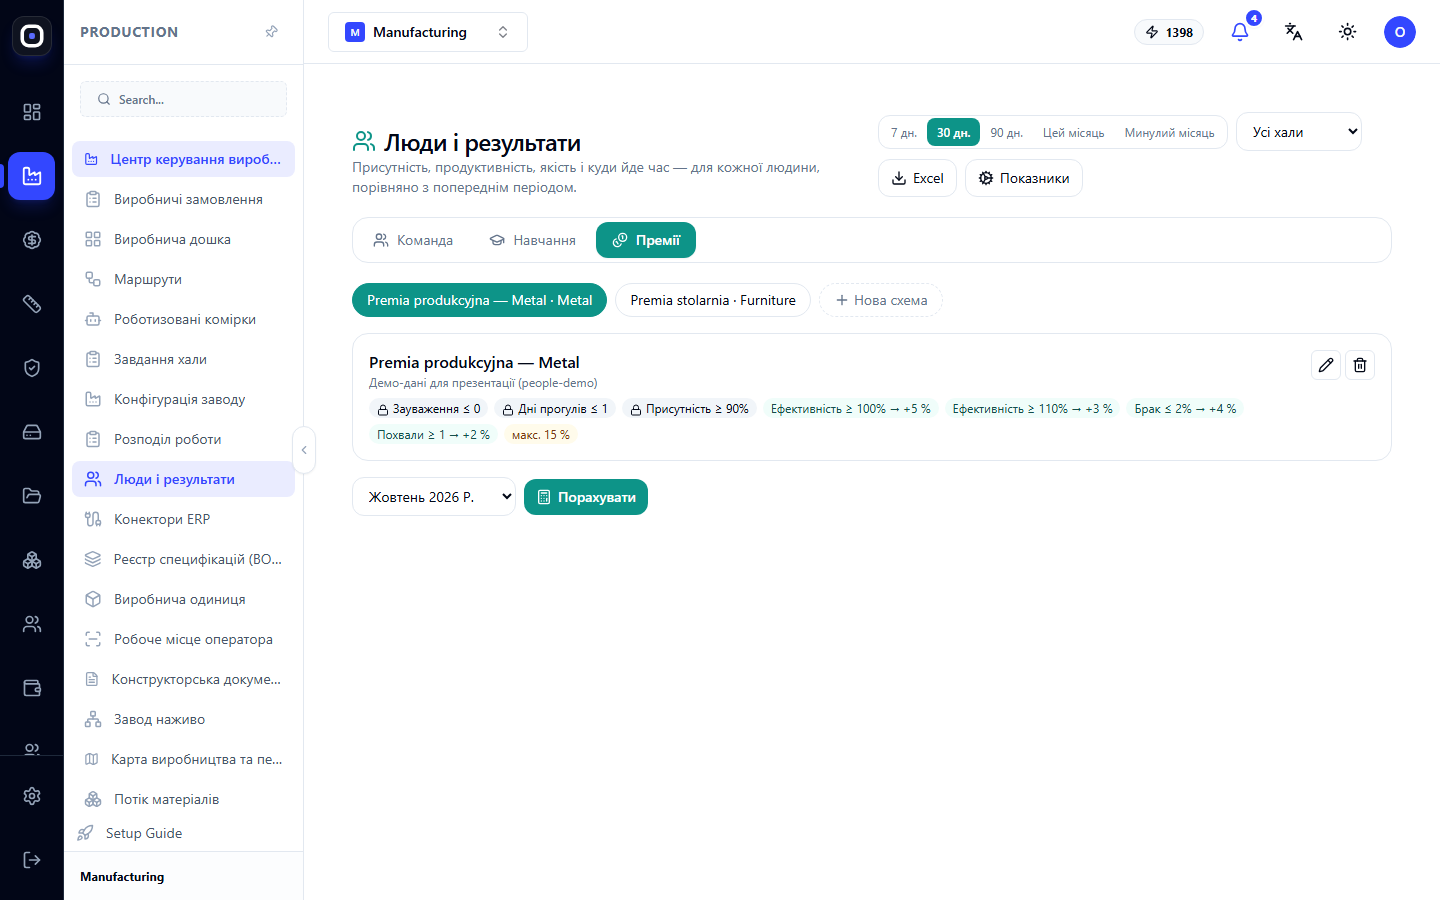Open the Показники settings button
Image resolution: width=1440 pixels, height=900 pixels.
coord(1024,178)
